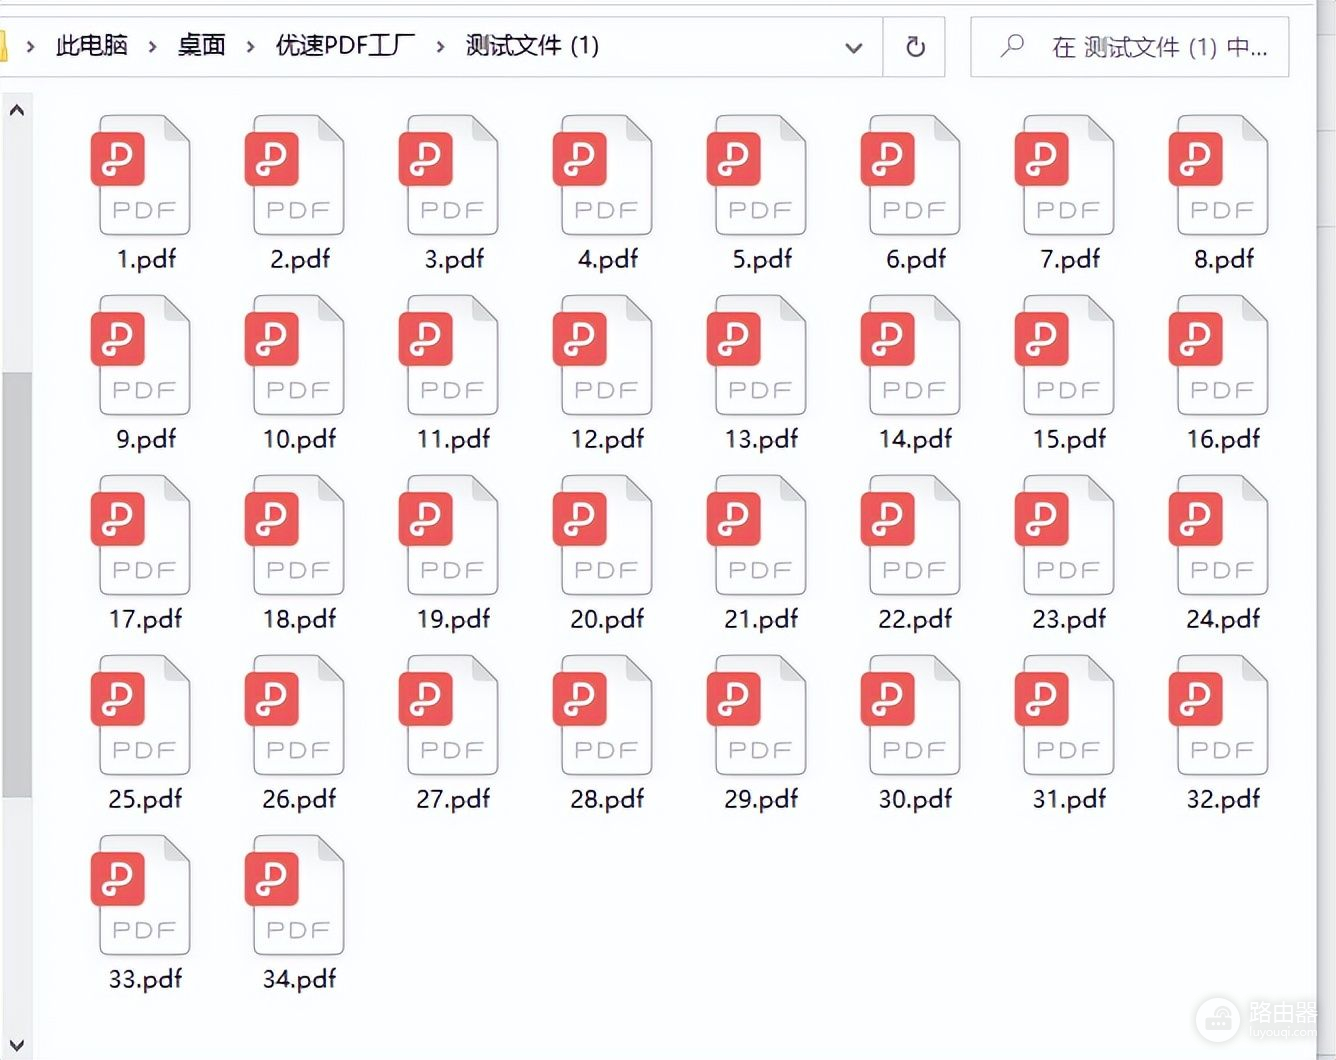The width and height of the screenshot is (1336, 1060).
Task: Click 测试文件 (1) breadcrumb segment
Action: pos(532,45)
